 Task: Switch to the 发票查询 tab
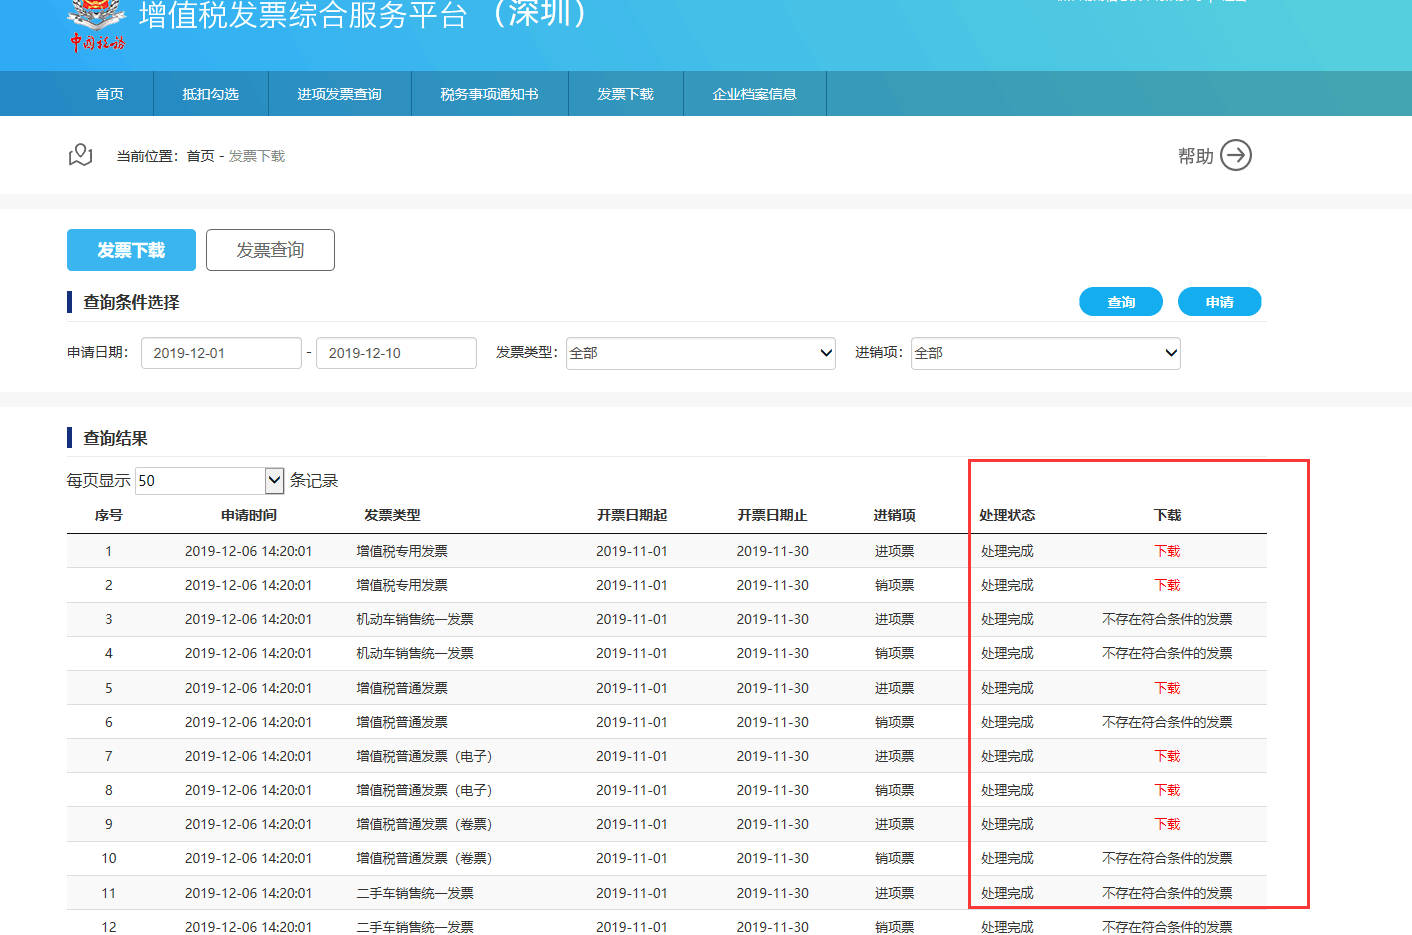coord(270,250)
